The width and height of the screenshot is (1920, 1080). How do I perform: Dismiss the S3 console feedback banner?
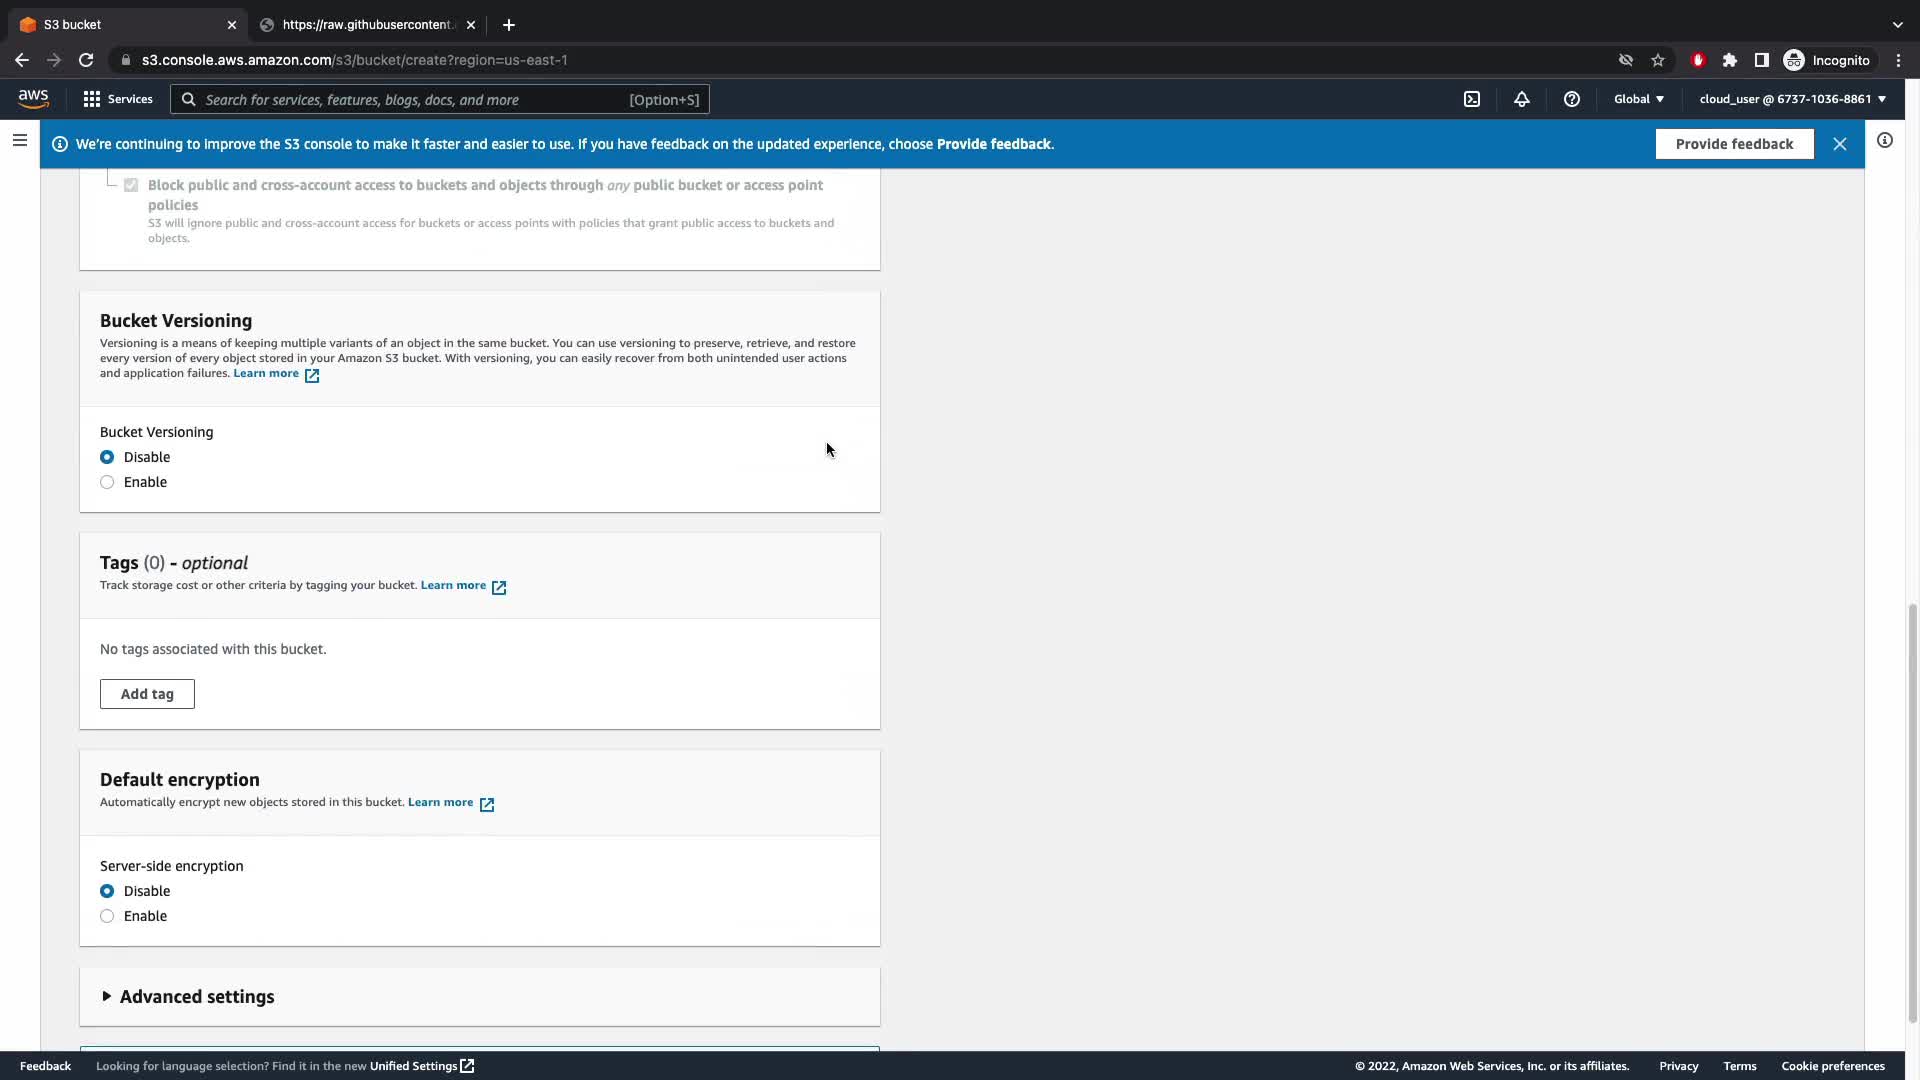pos(1839,144)
